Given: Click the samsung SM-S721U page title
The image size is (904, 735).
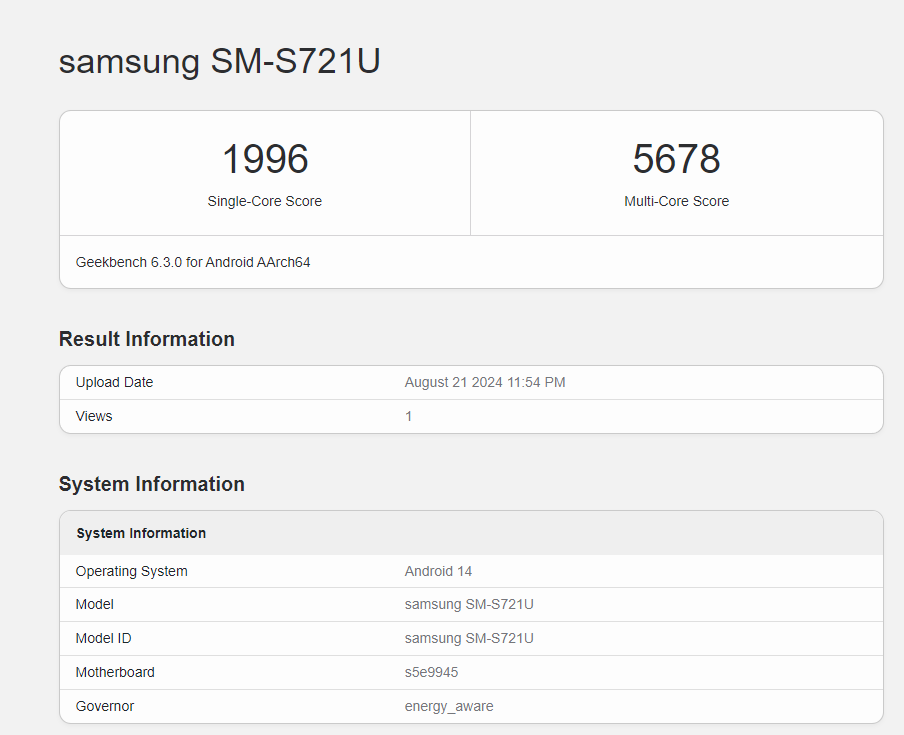Looking at the screenshot, I should (x=219, y=61).
